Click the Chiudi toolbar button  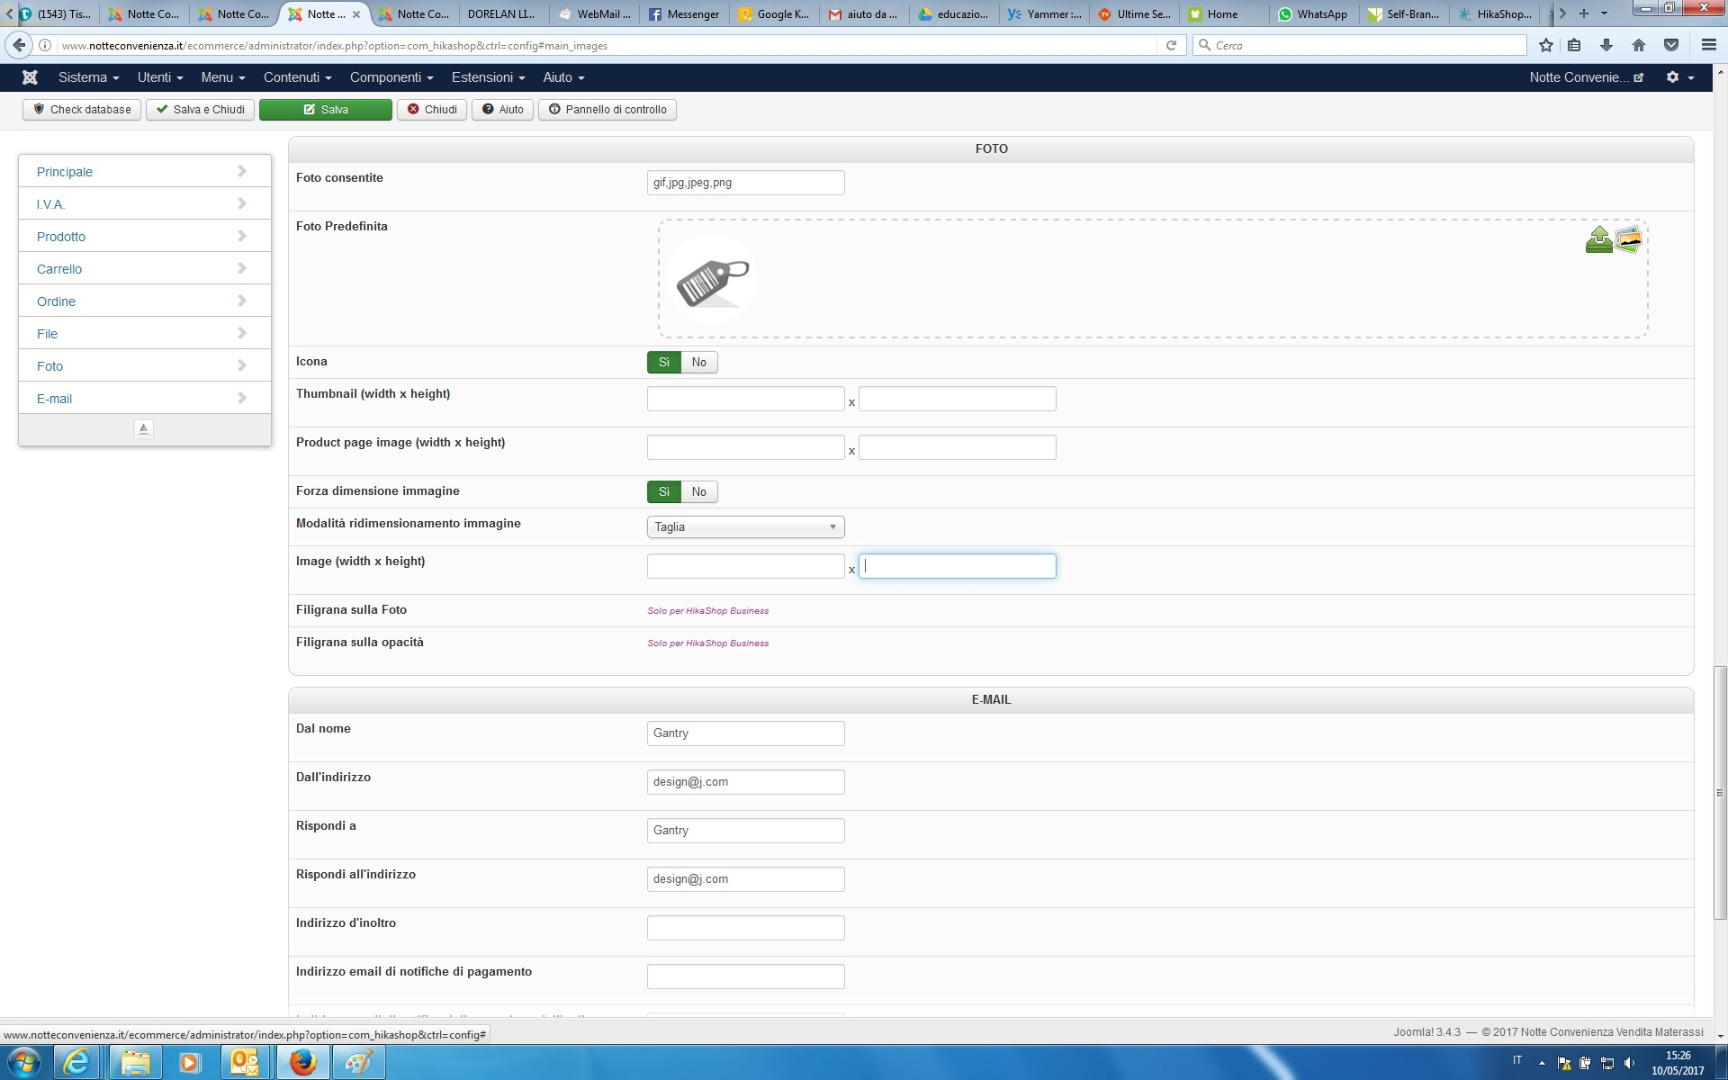point(432,110)
